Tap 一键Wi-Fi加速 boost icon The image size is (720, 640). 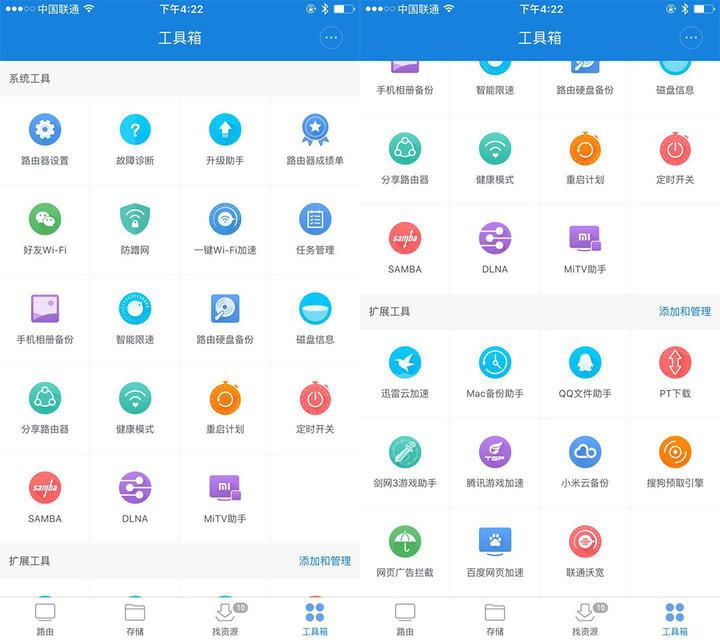tap(225, 219)
